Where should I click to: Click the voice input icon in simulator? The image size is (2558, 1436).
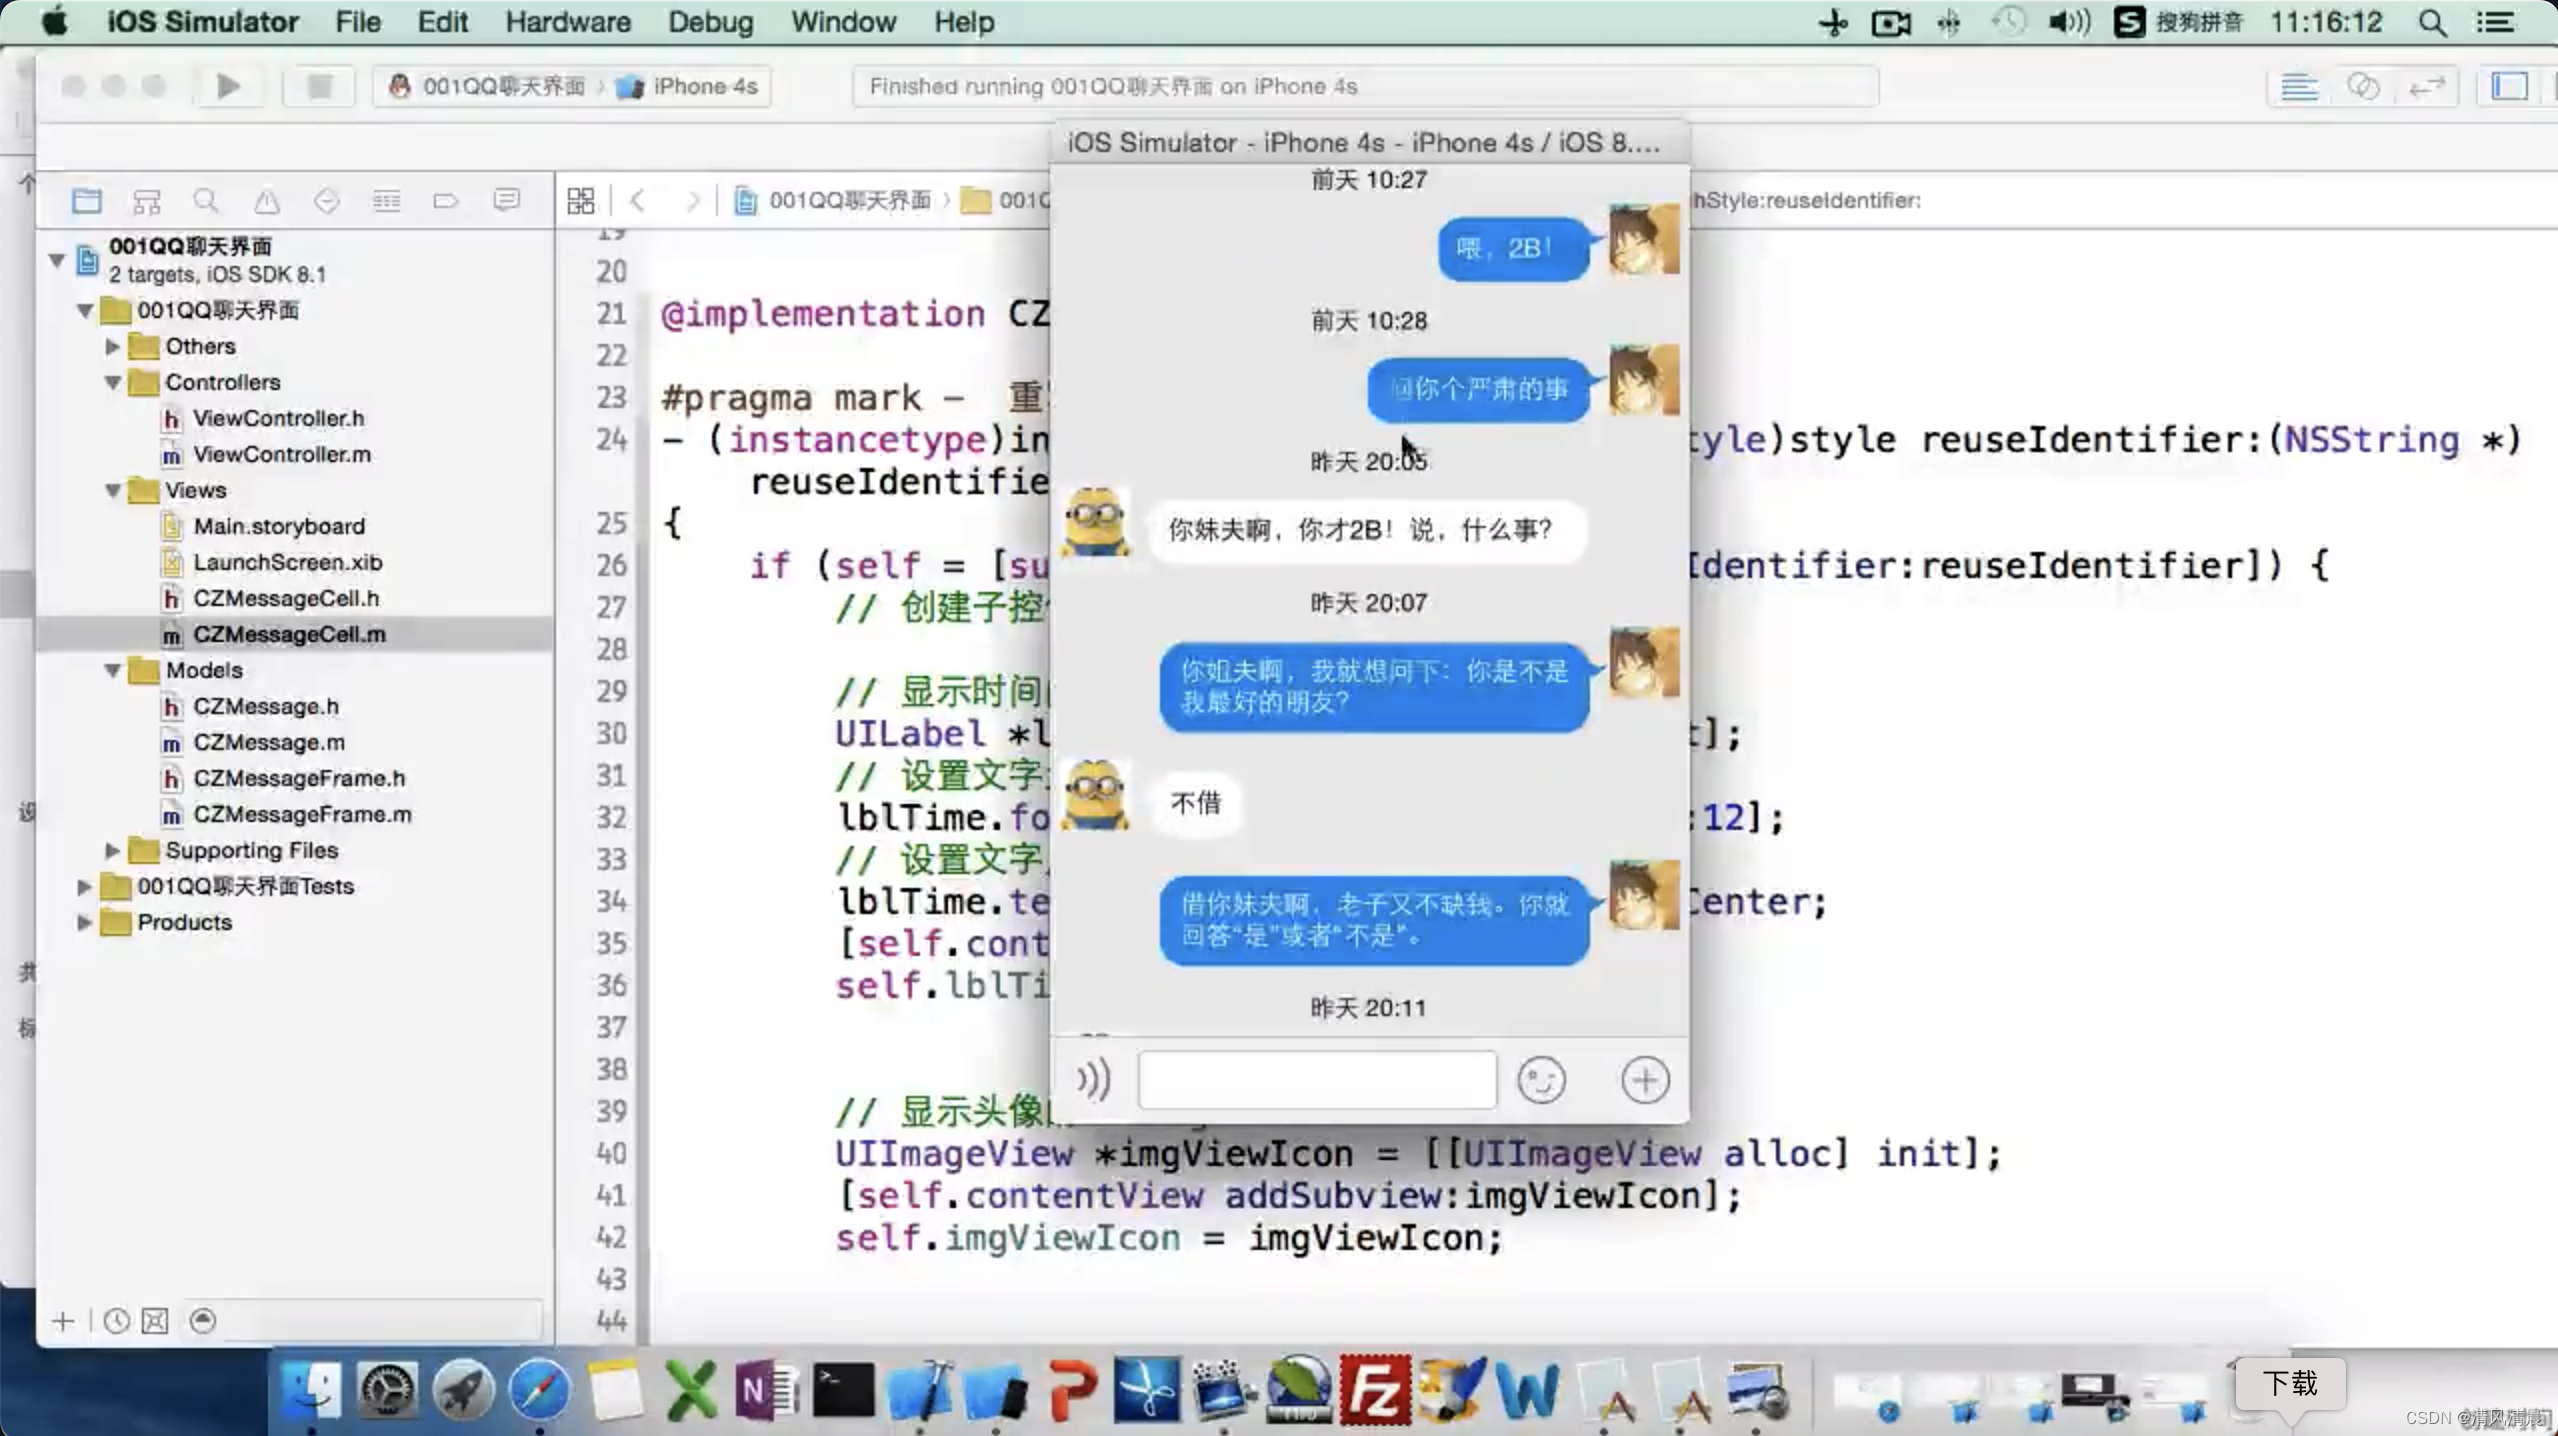coord(1093,1080)
